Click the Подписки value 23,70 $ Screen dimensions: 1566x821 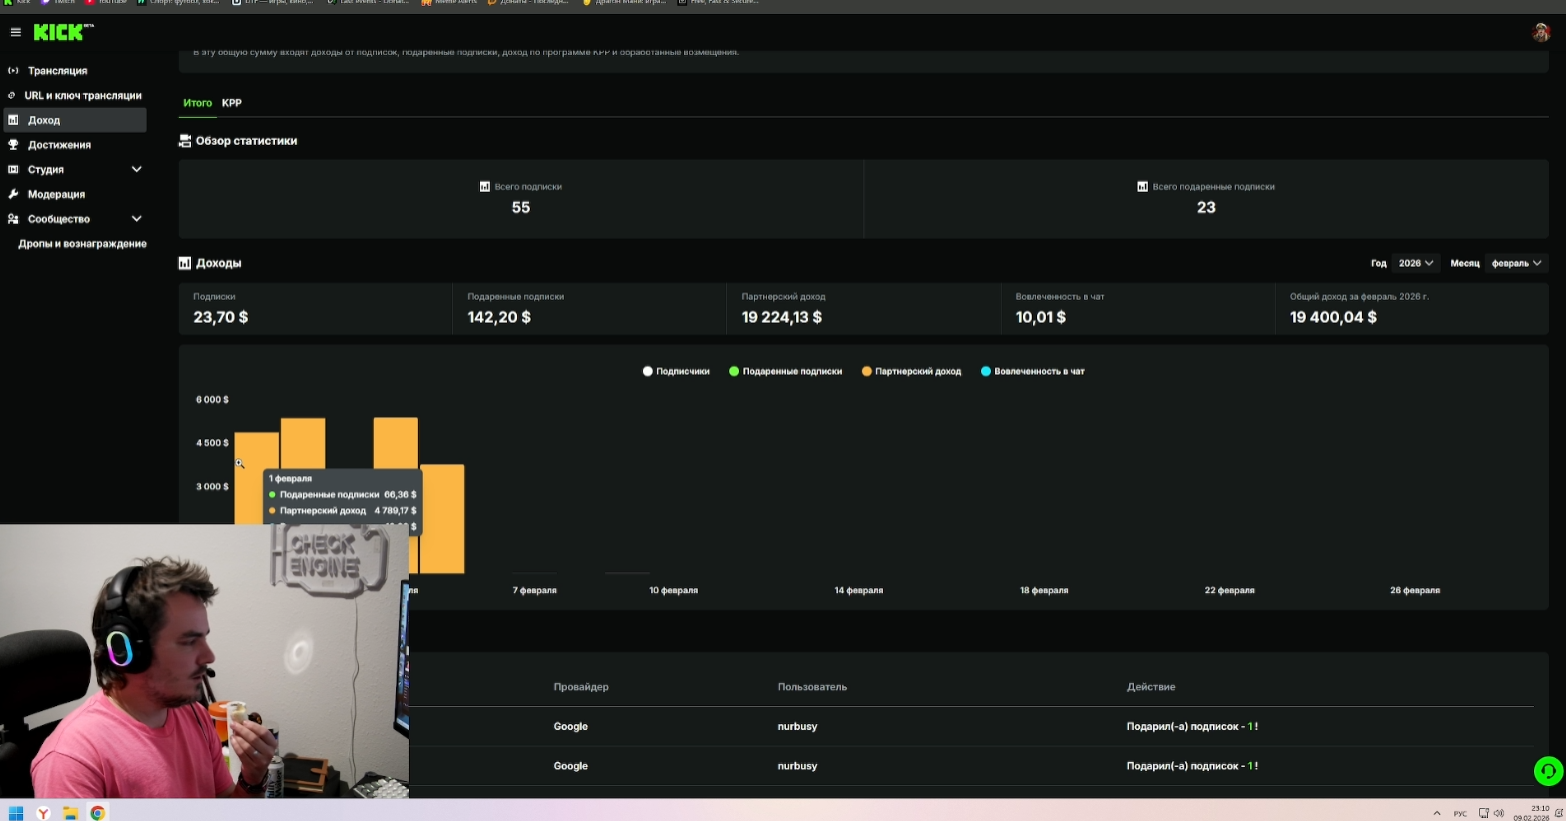tap(221, 317)
